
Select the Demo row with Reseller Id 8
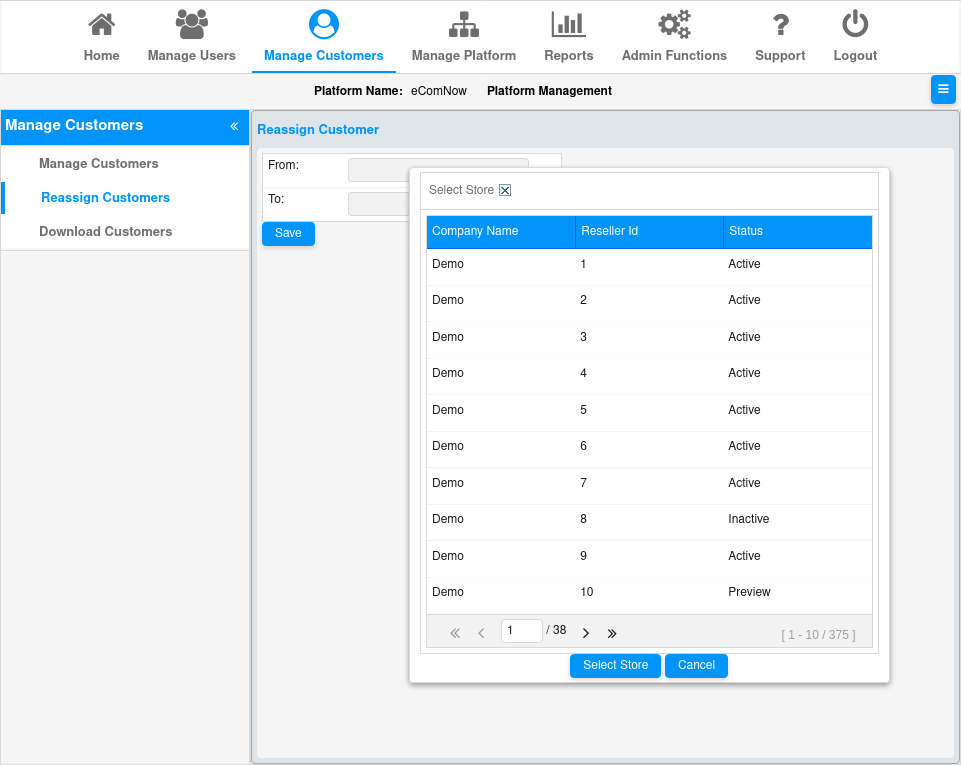point(600,518)
